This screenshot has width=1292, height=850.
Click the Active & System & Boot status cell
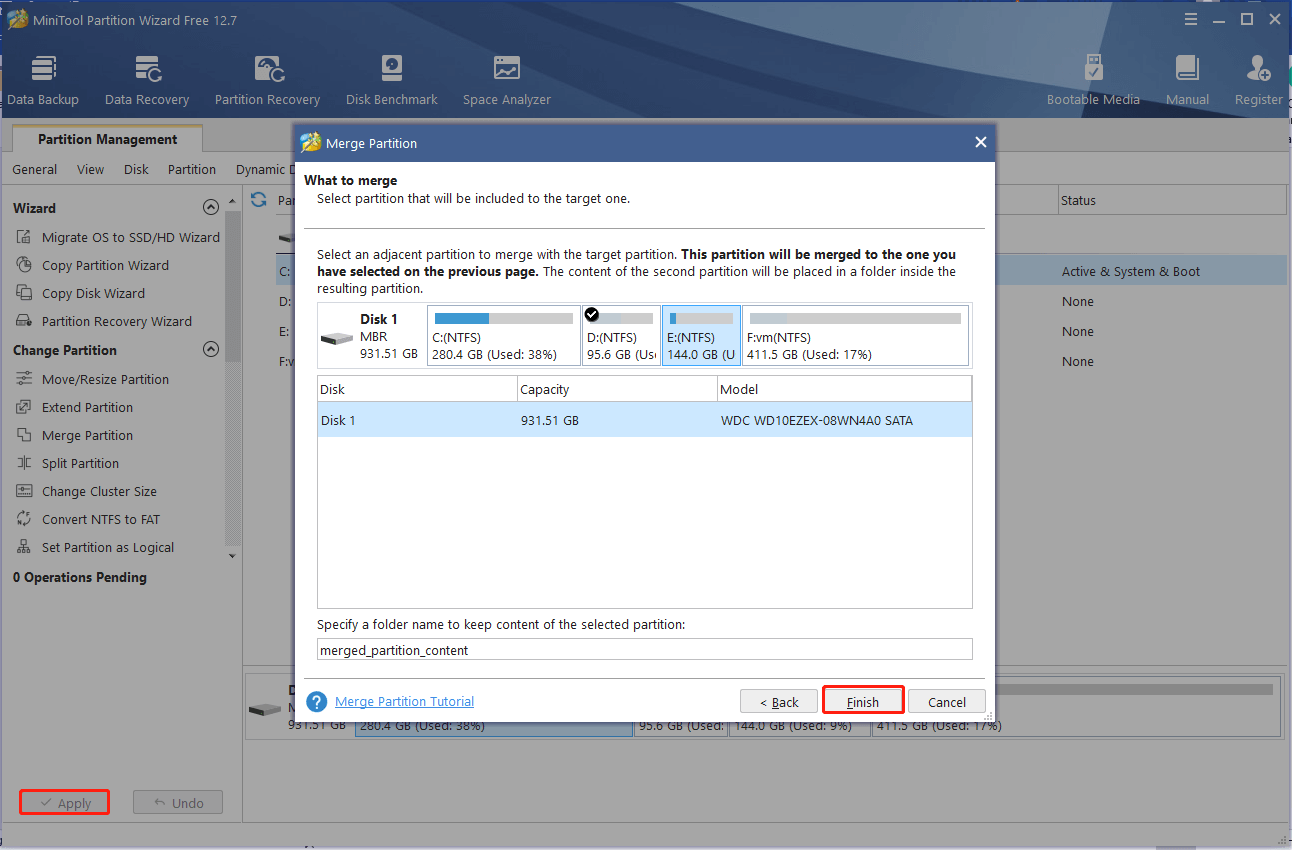pos(1131,271)
